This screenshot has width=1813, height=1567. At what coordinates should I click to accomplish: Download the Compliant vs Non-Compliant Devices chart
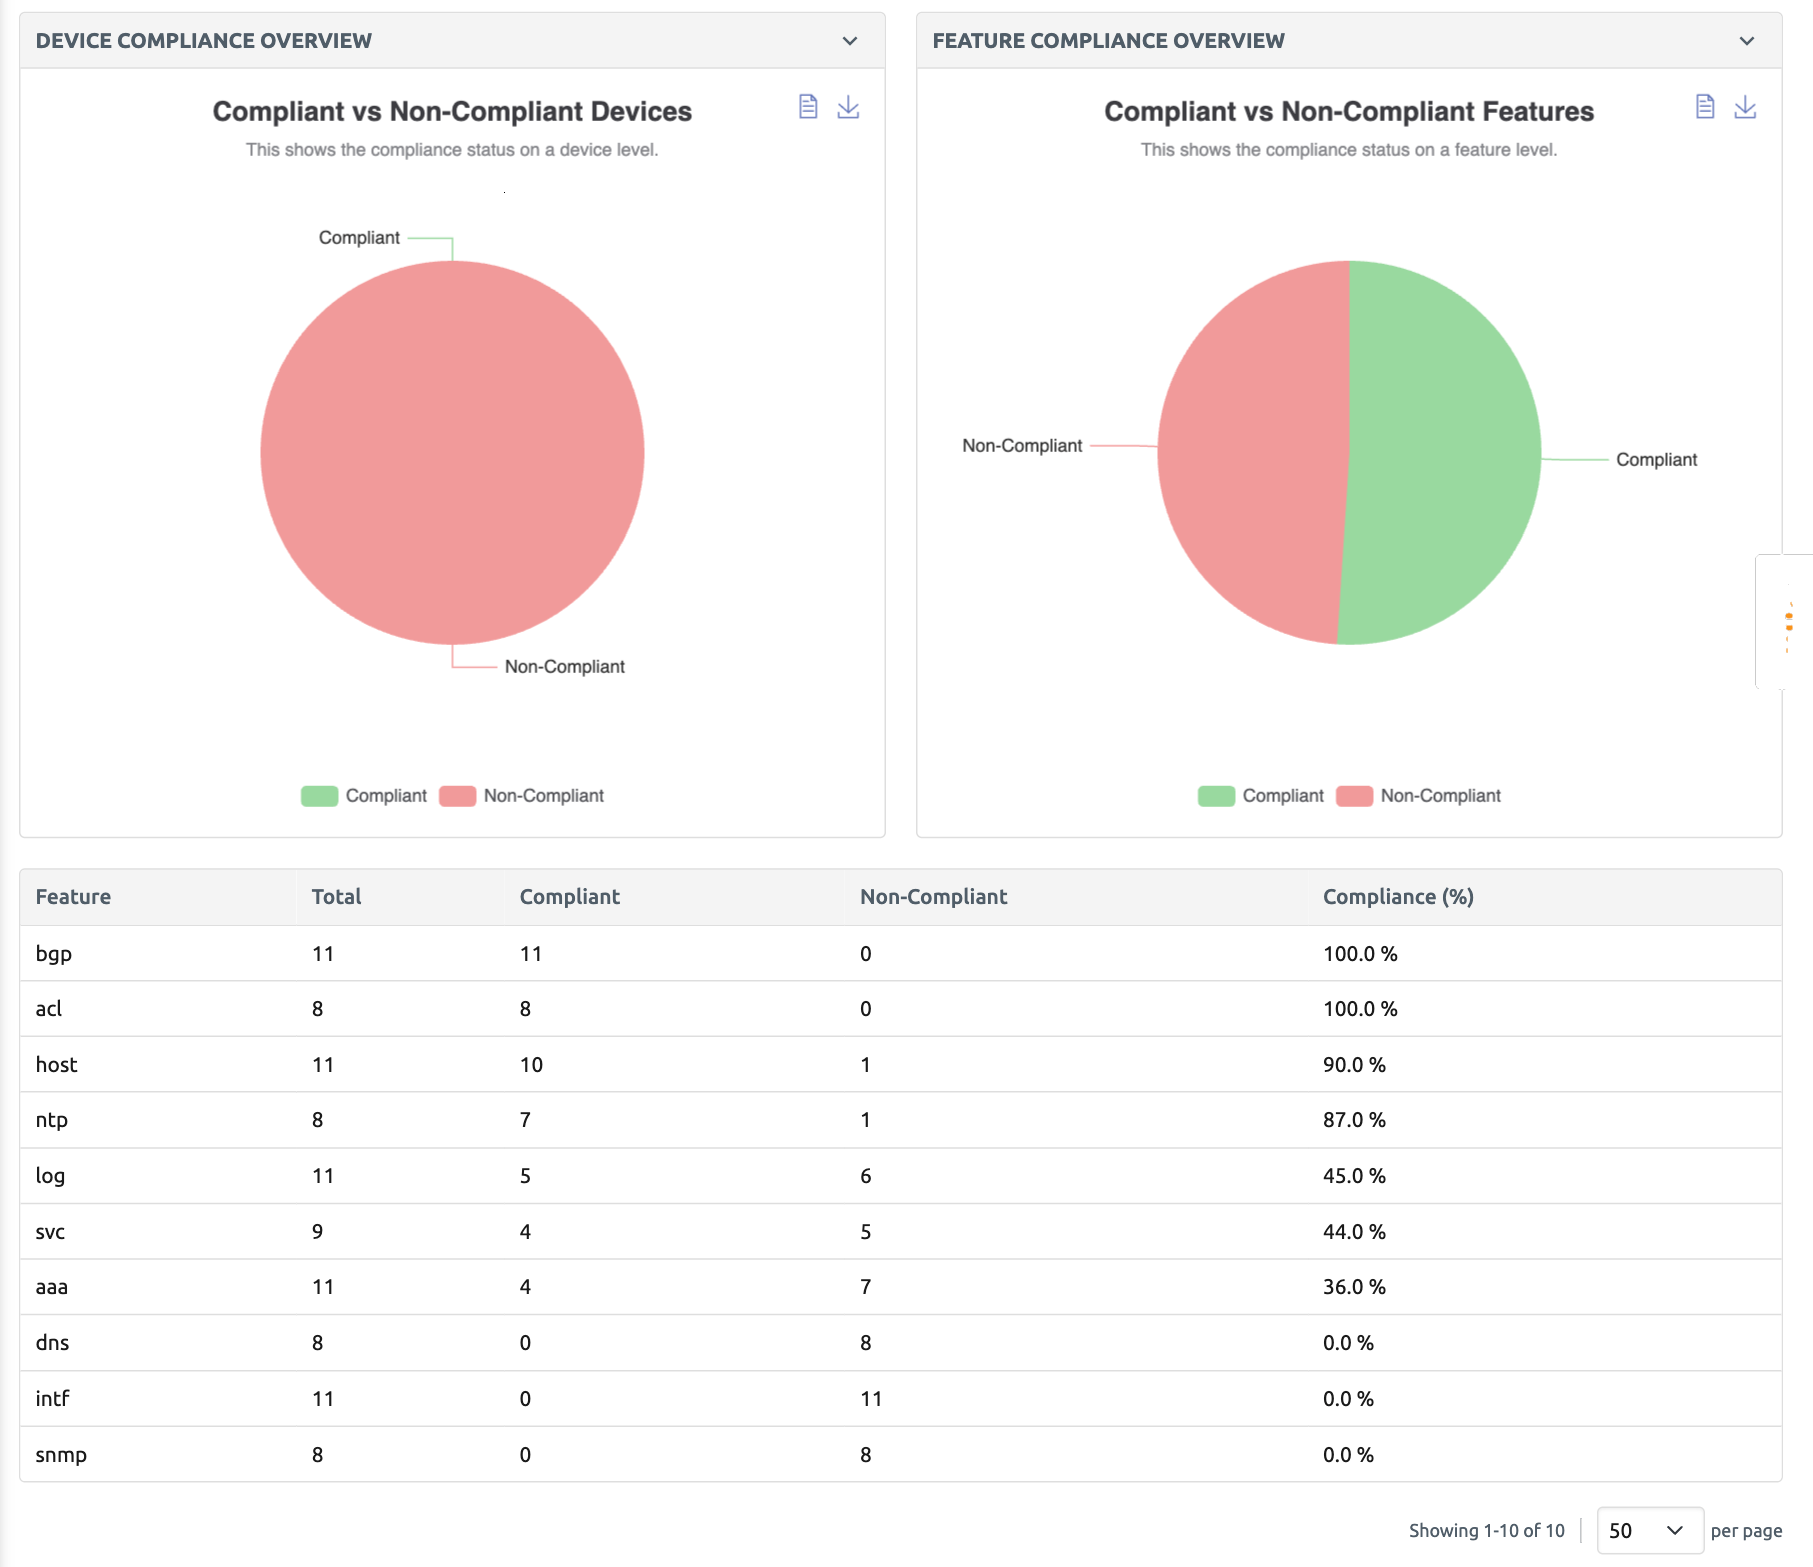click(848, 107)
